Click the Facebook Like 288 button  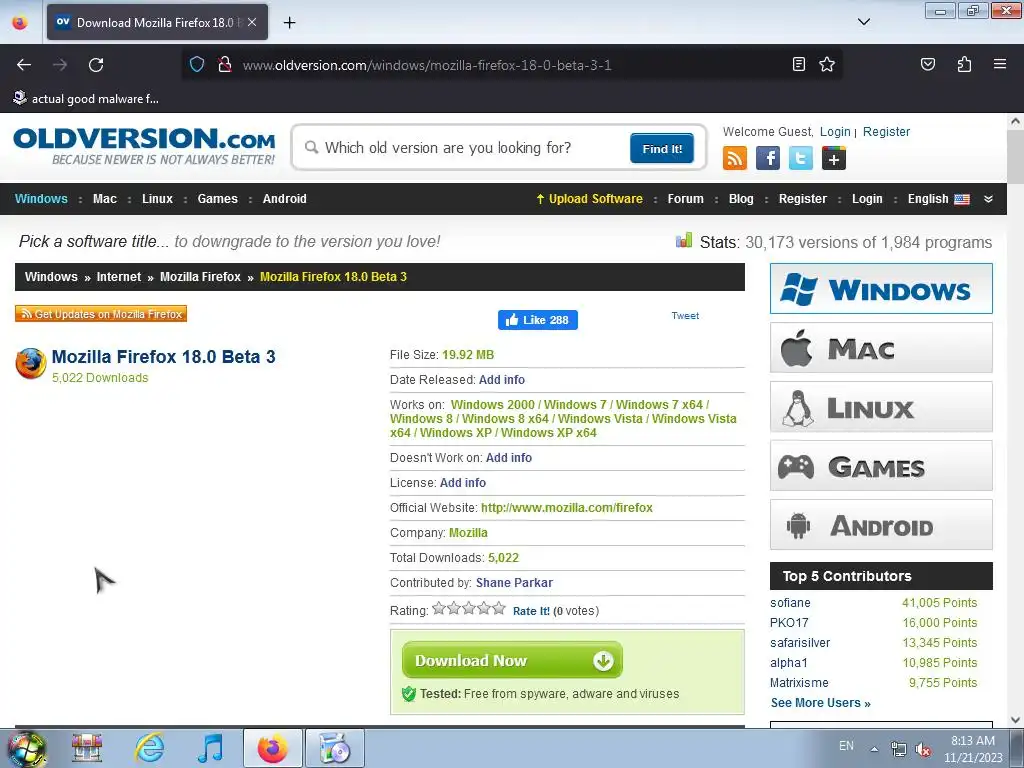pyautogui.click(x=537, y=320)
